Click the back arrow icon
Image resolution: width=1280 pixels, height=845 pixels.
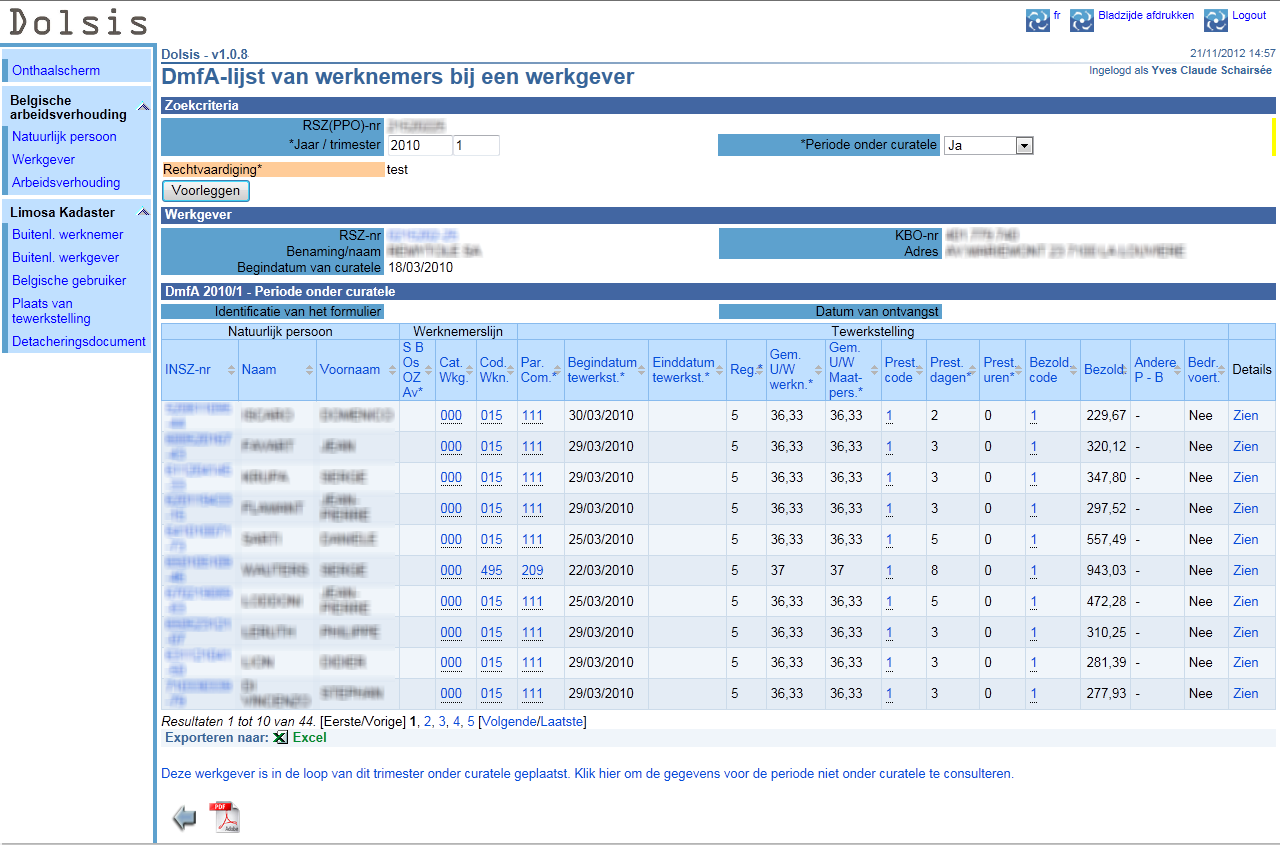point(184,818)
